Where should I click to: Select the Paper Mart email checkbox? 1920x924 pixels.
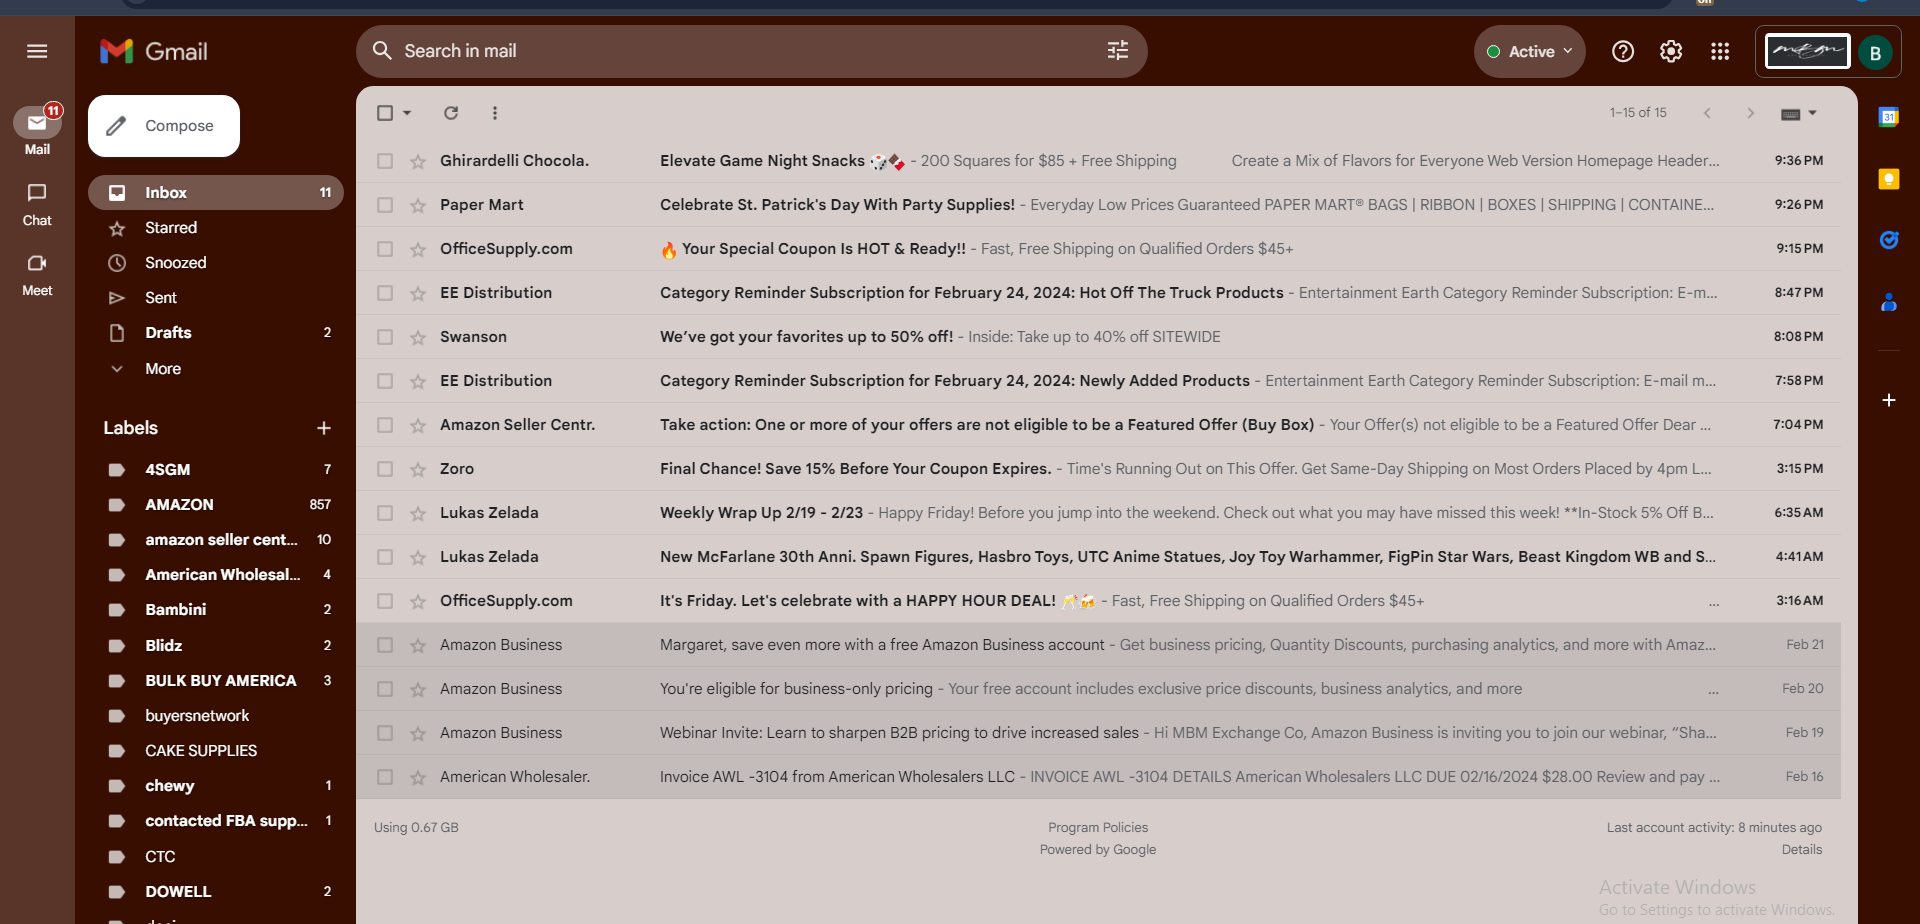click(385, 205)
